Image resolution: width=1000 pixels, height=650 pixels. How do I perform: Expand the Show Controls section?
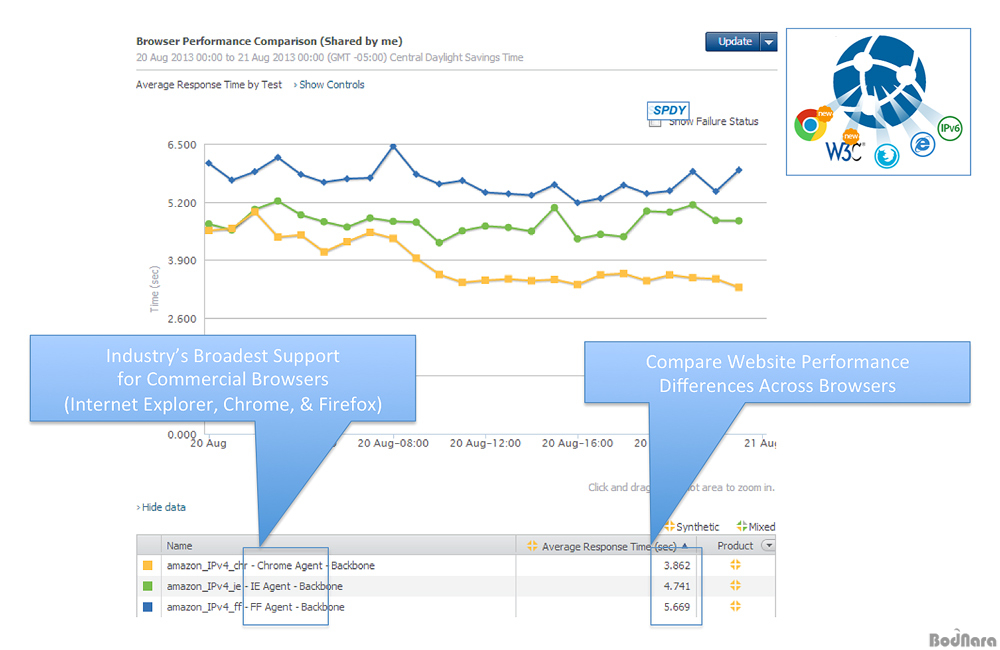[331, 85]
